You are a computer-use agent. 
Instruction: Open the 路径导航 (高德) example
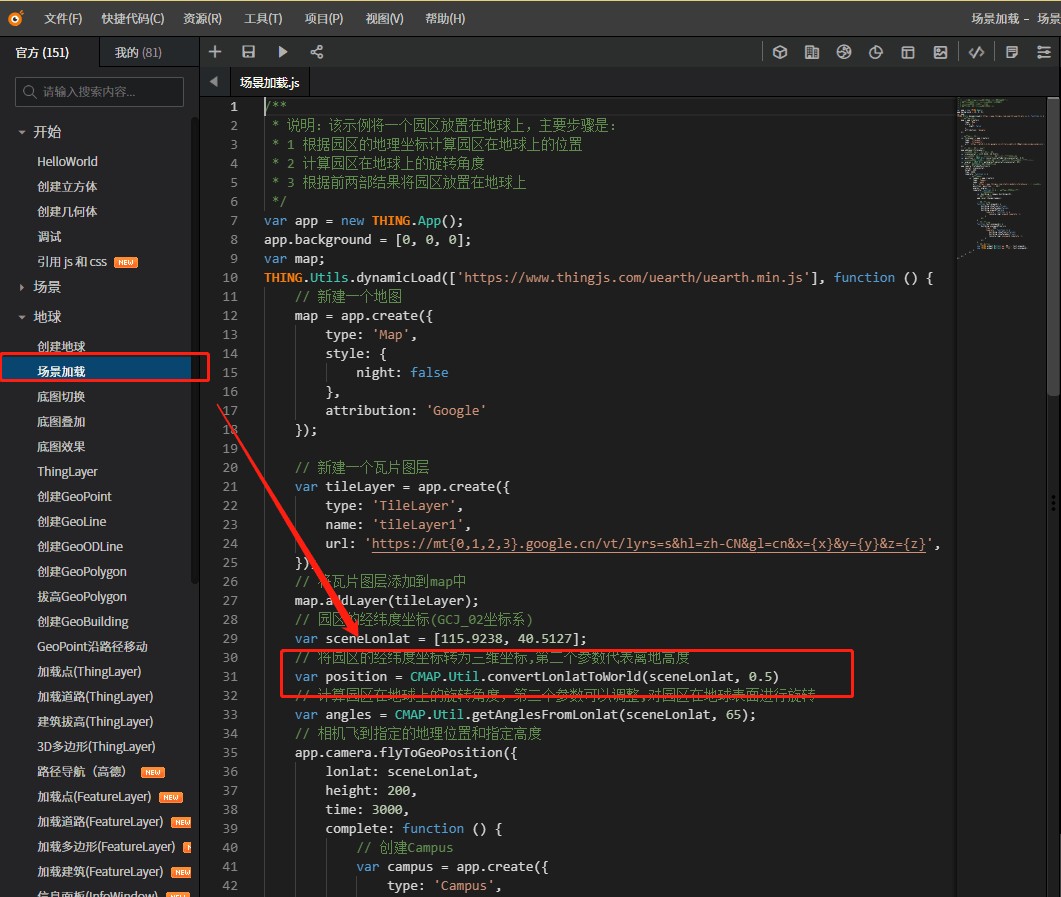(81, 772)
